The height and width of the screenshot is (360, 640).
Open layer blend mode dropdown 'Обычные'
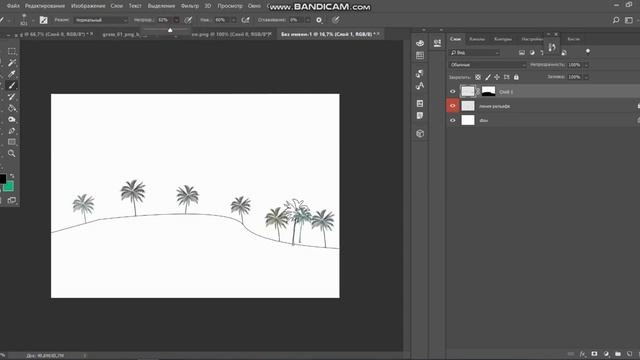[x=487, y=65]
